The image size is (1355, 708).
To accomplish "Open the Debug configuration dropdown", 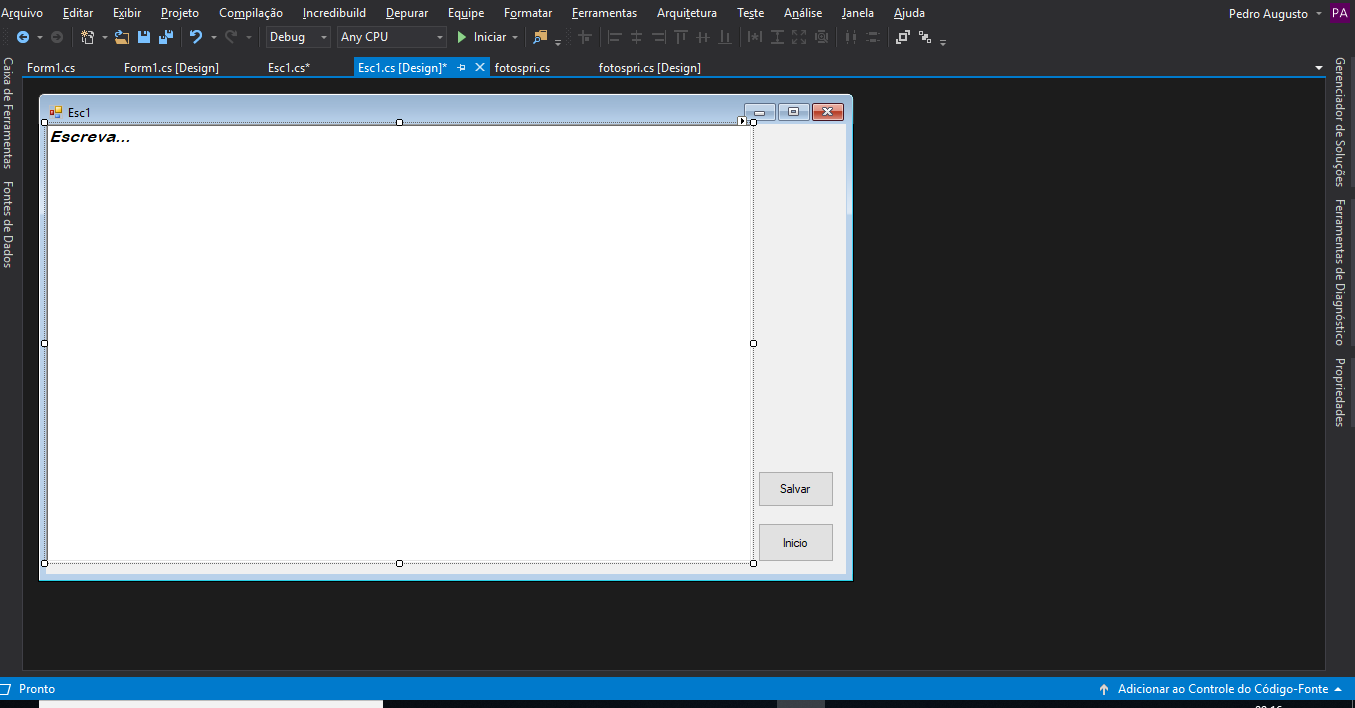I will (298, 37).
